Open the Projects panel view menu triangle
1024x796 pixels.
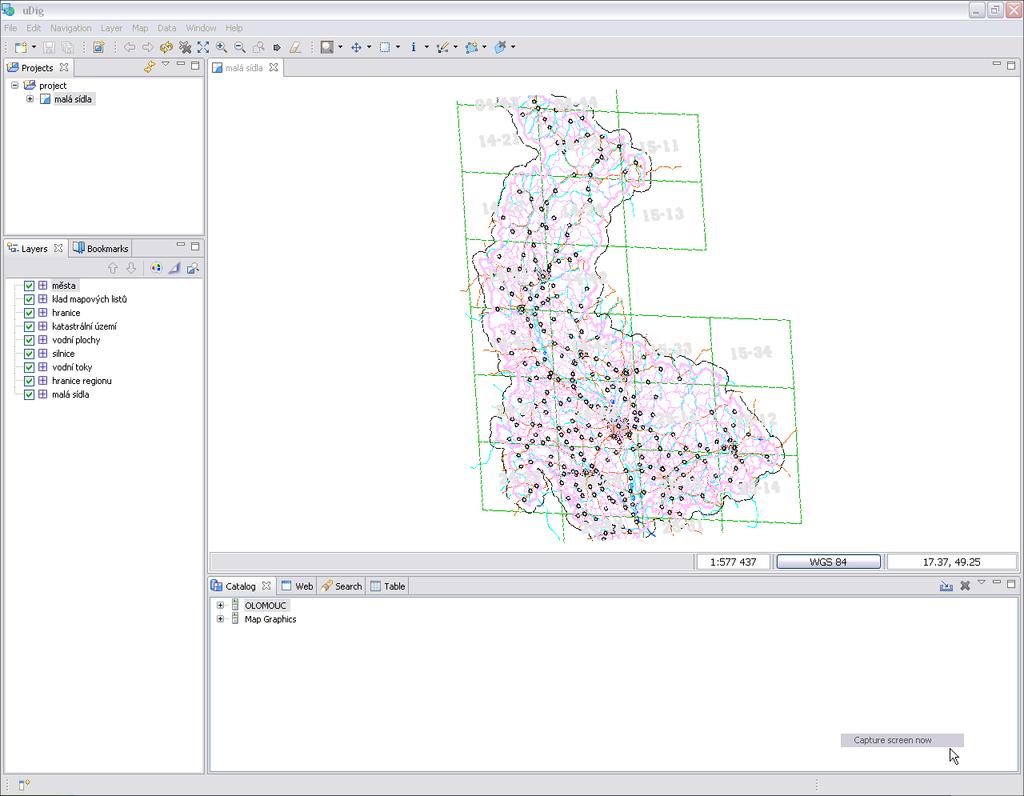(x=166, y=64)
